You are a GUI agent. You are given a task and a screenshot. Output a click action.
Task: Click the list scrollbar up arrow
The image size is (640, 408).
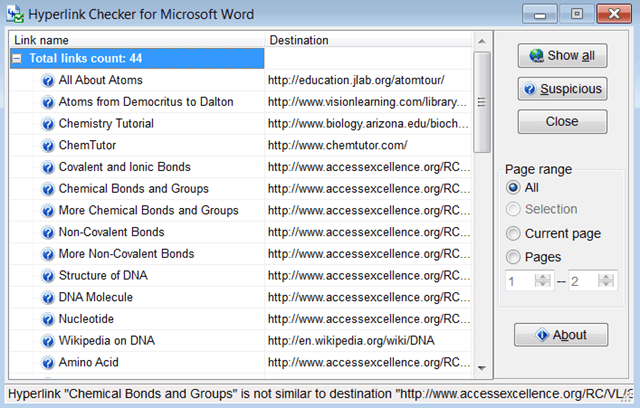click(482, 41)
